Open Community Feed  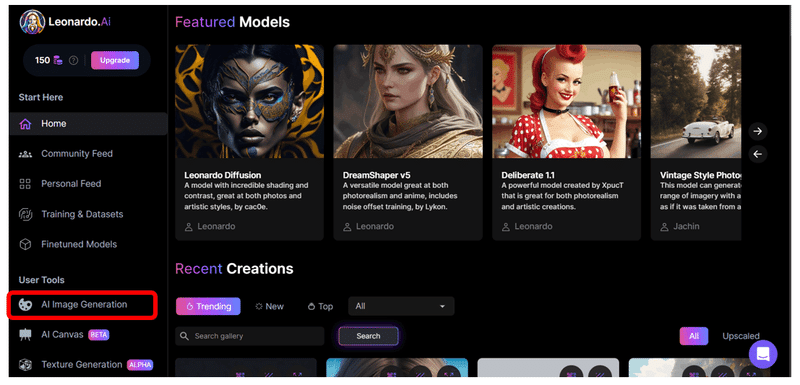point(77,153)
